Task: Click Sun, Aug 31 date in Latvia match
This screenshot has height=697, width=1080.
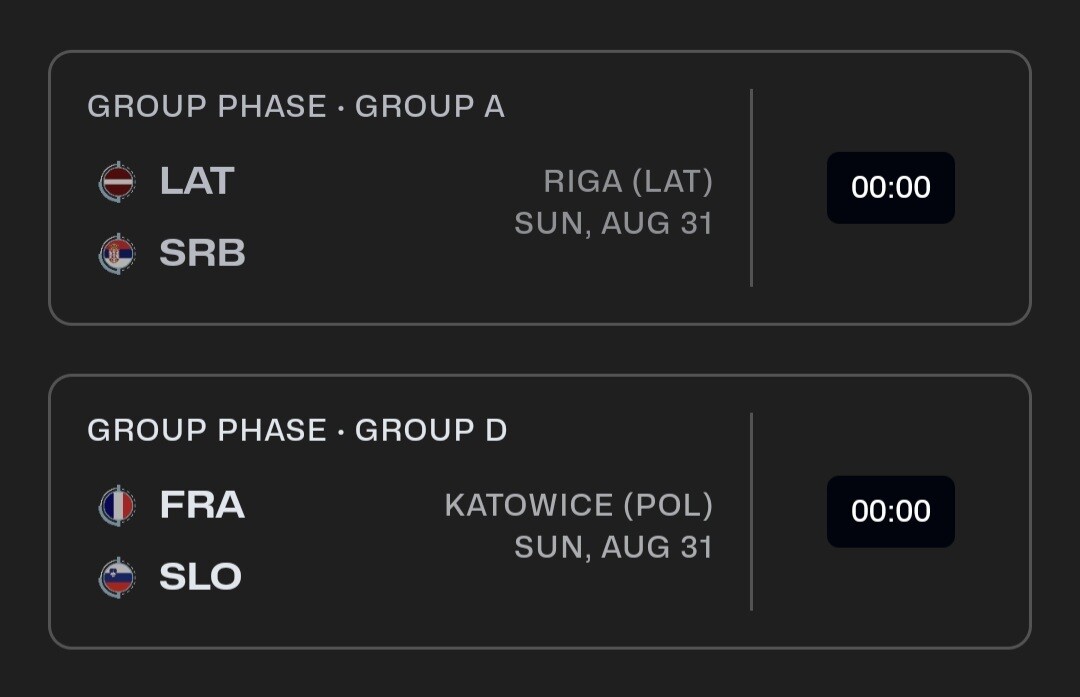Action: coord(613,223)
